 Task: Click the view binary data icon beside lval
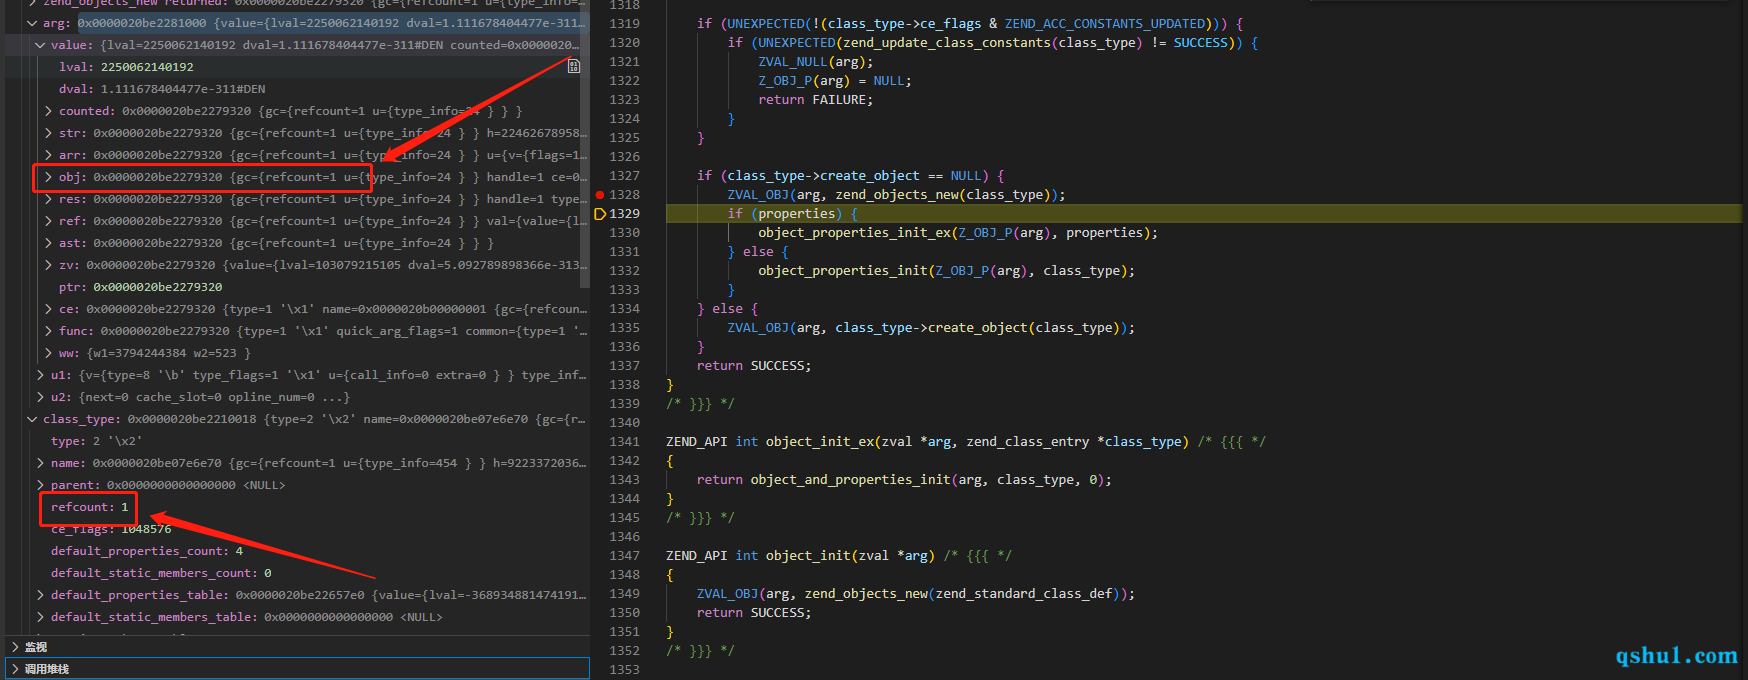coord(574,66)
